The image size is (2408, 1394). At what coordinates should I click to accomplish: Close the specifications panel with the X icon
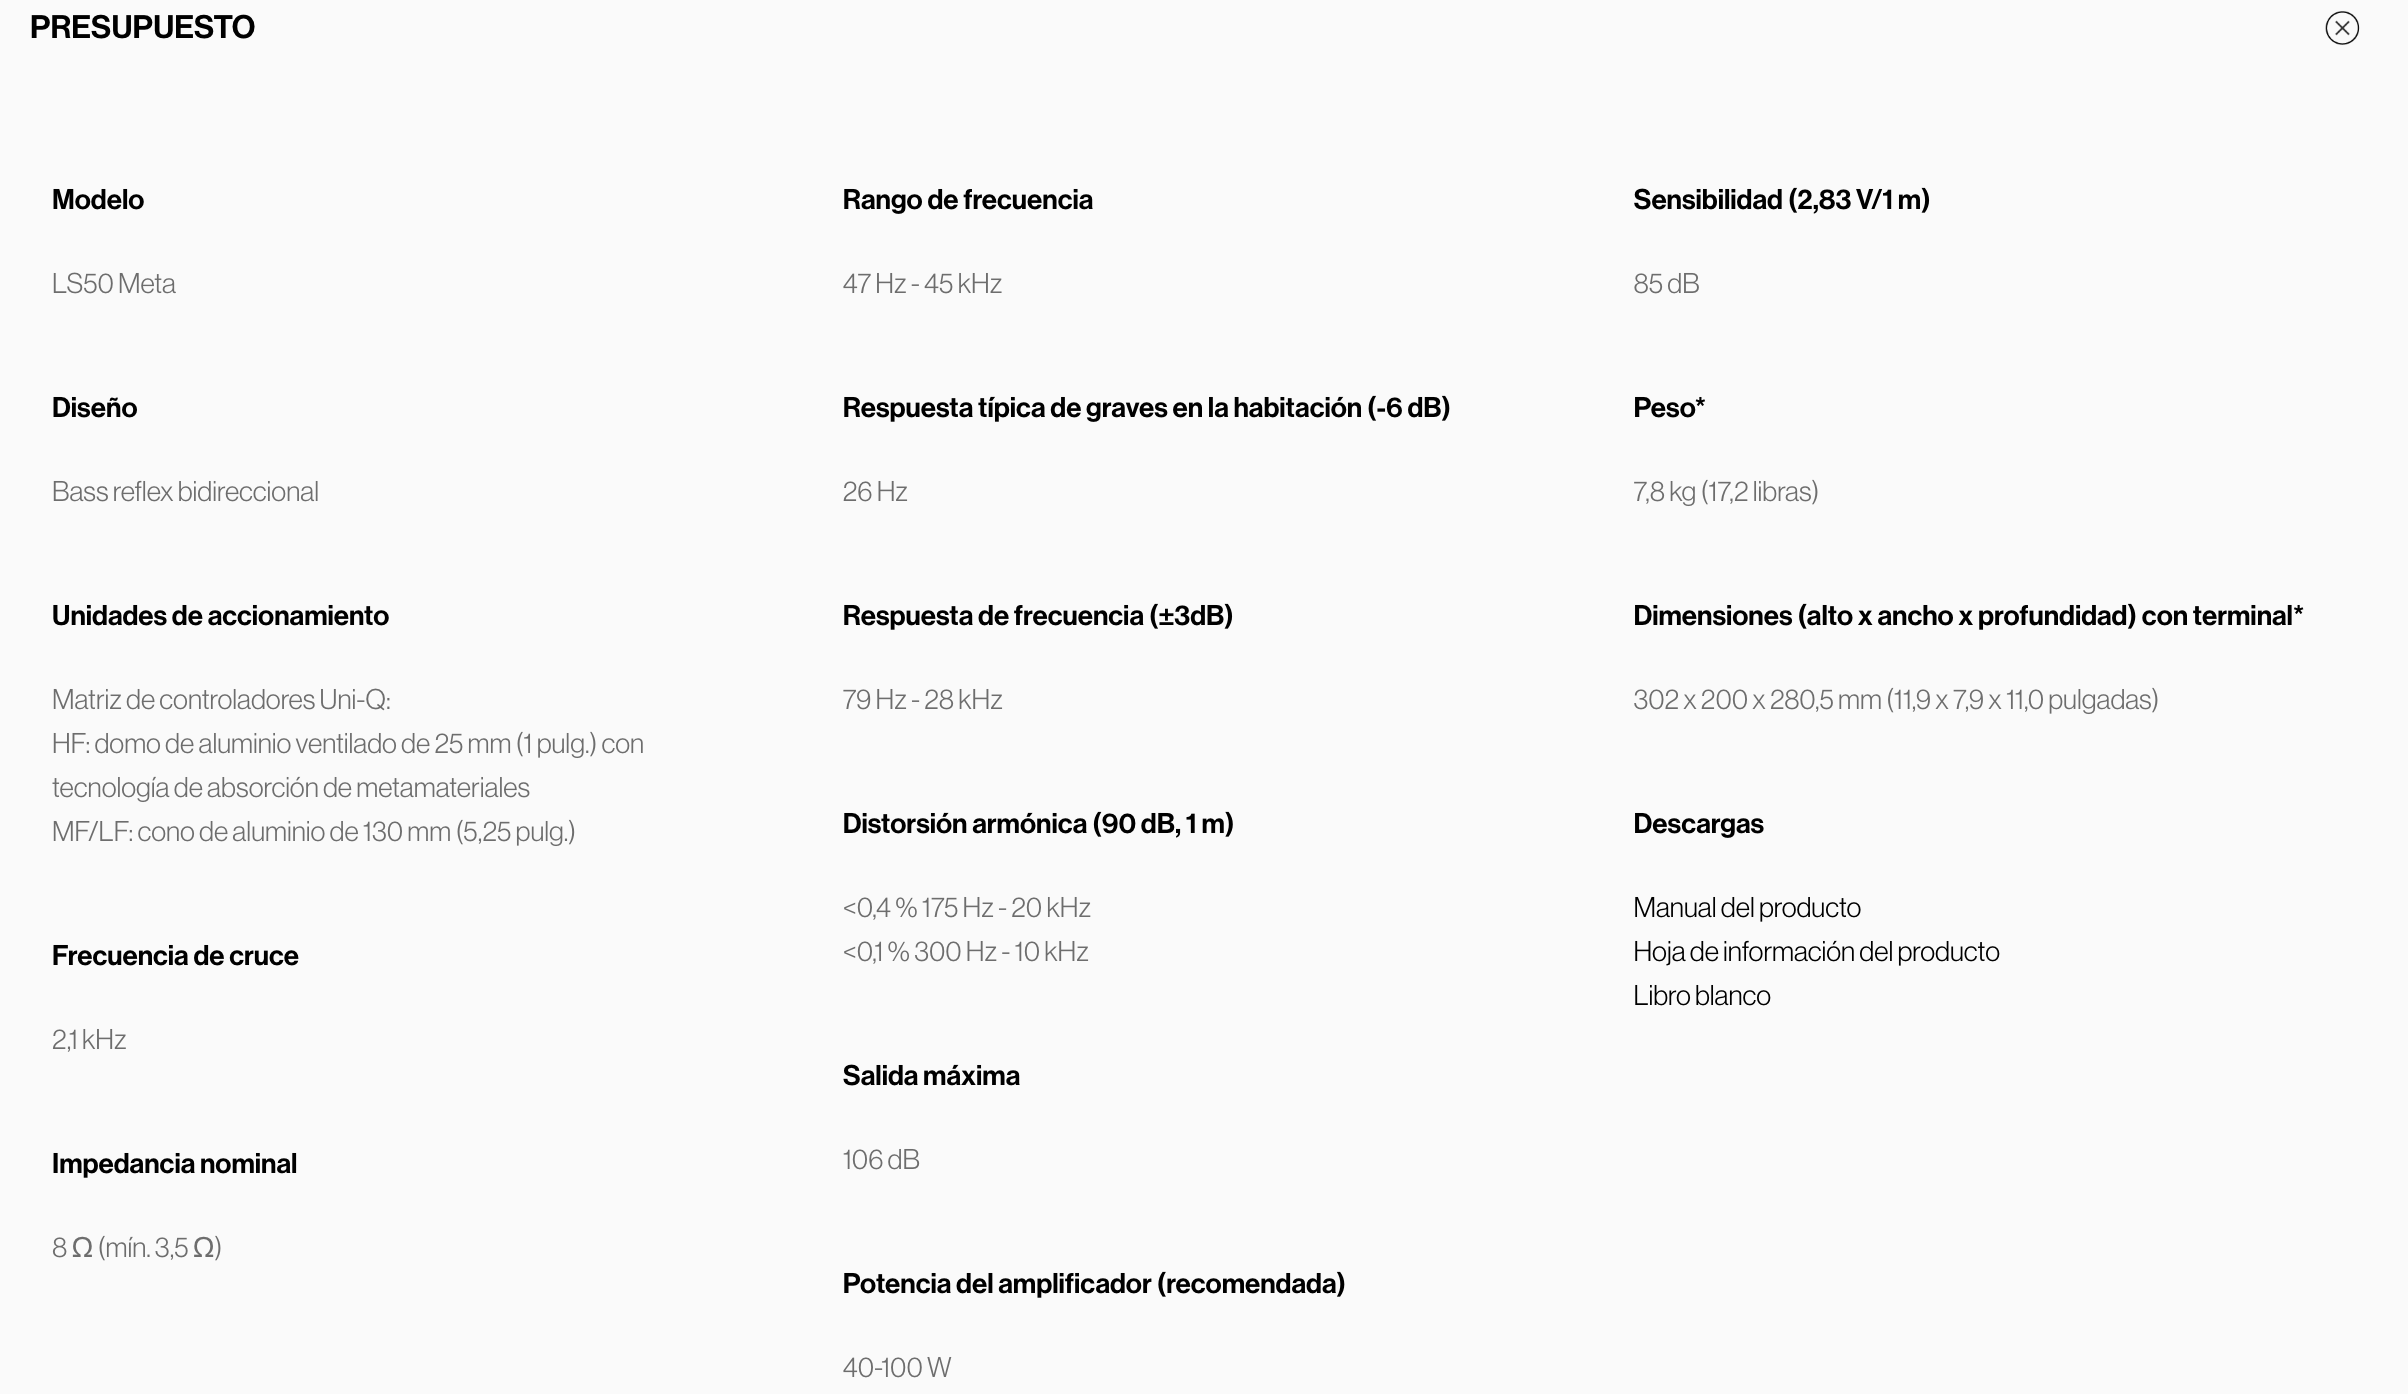coord(2341,28)
